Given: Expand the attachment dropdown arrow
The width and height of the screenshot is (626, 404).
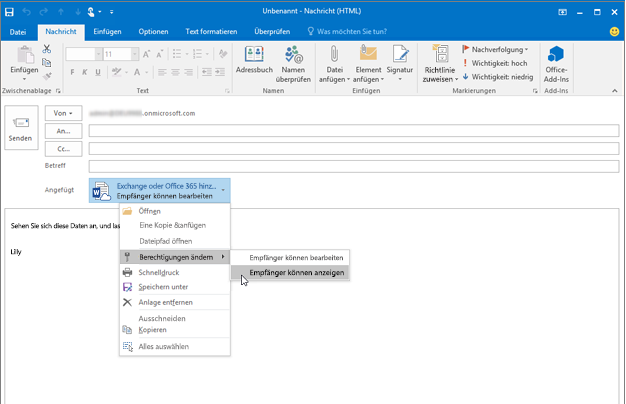Looking at the screenshot, I should point(223,190).
